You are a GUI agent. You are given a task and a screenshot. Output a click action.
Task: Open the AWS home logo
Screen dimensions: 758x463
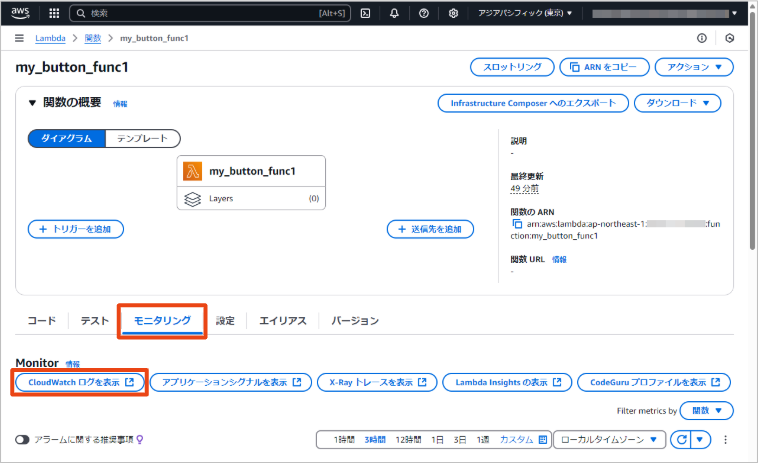pos(20,13)
